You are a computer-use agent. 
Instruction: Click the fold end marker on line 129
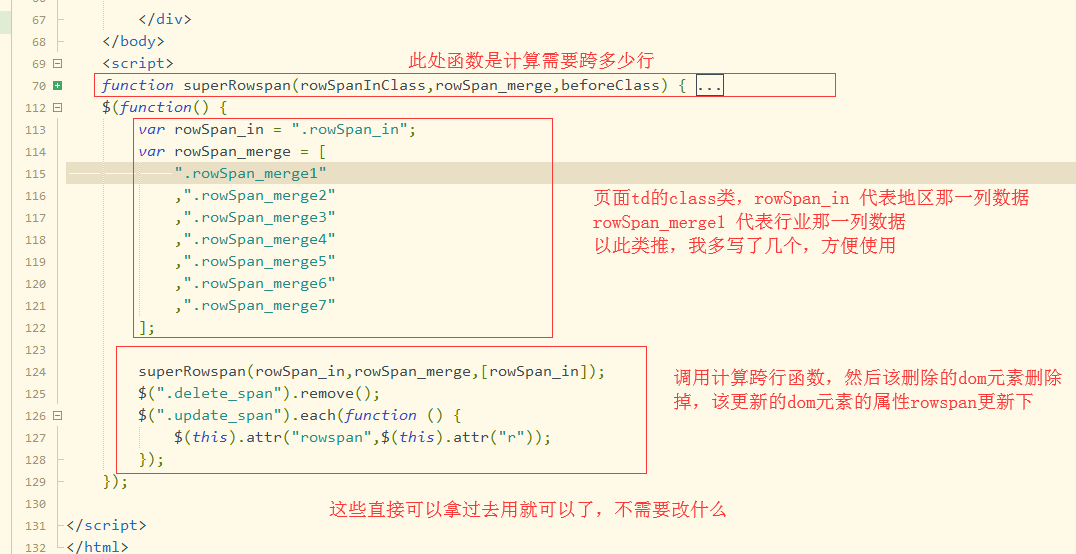60,481
